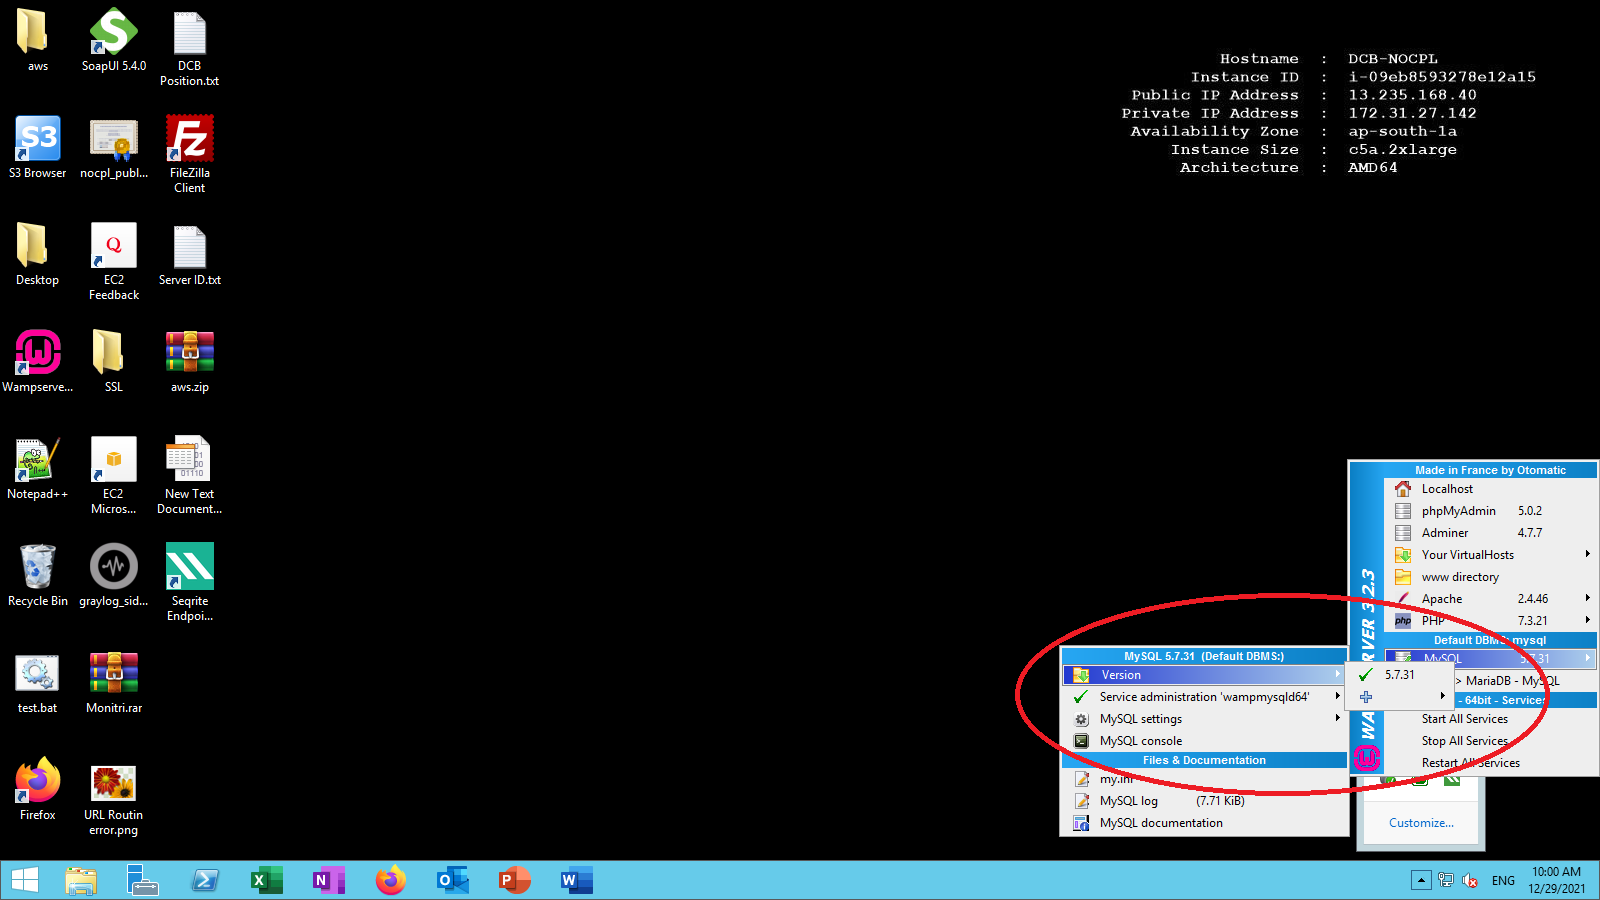Click the my.ini notepad icon
This screenshot has height=900, width=1600.
(x=1081, y=779)
